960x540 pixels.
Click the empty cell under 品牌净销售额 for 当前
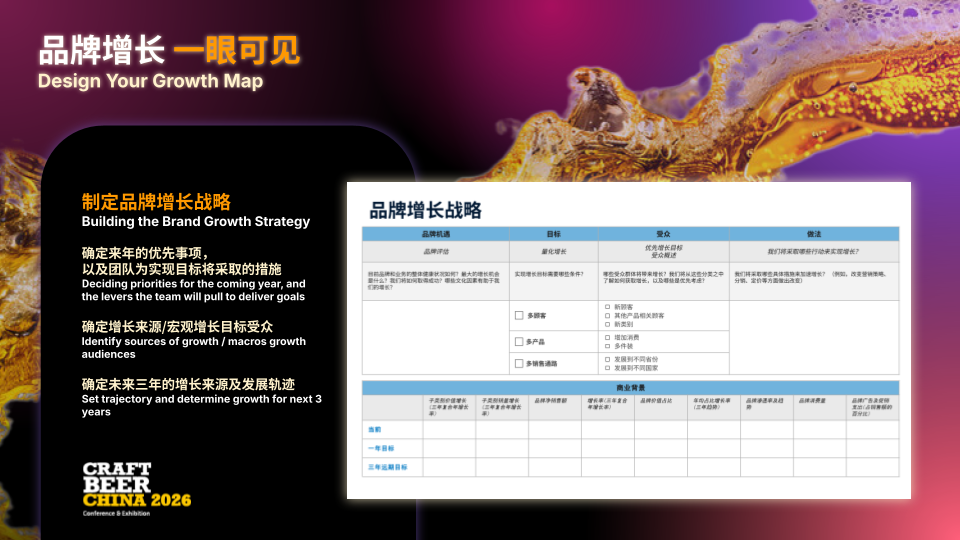[554, 429]
